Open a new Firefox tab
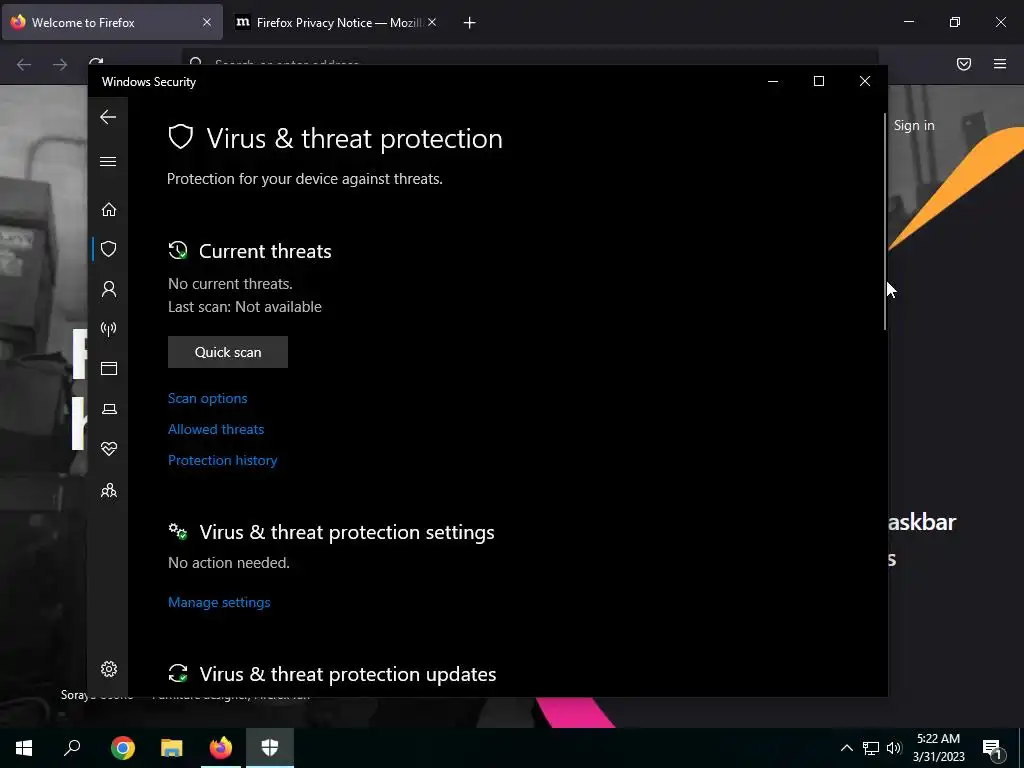The image size is (1024, 768). tap(469, 23)
